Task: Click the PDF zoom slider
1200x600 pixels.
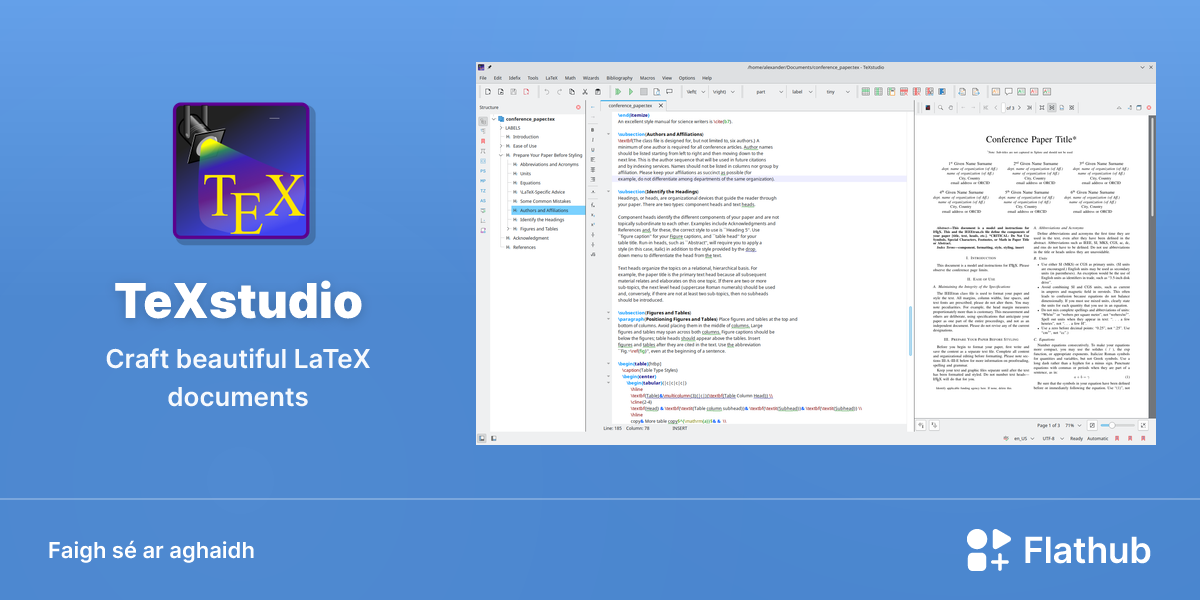Action: pos(1118,425)
